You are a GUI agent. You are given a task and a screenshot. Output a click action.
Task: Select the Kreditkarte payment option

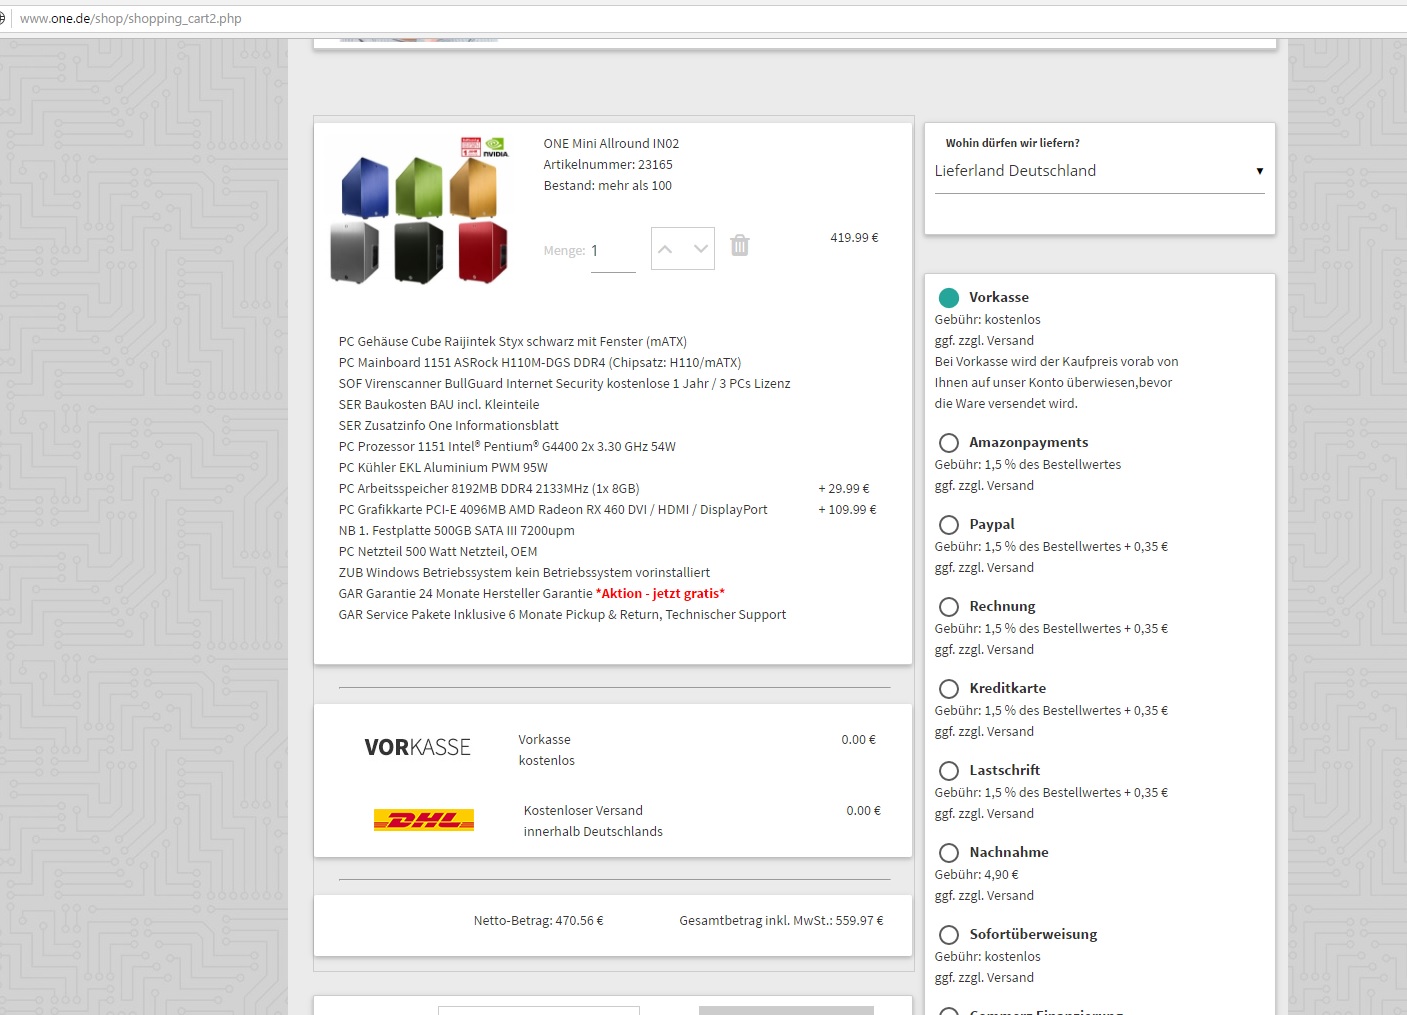pos(949,689)
